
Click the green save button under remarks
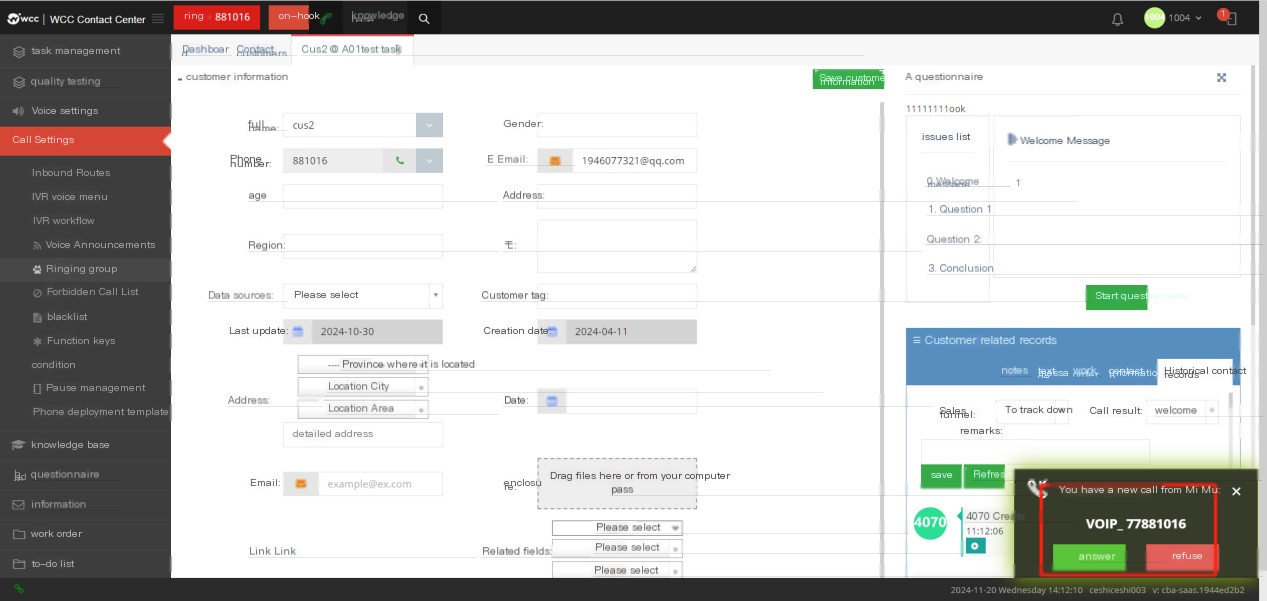coord(941,476)
